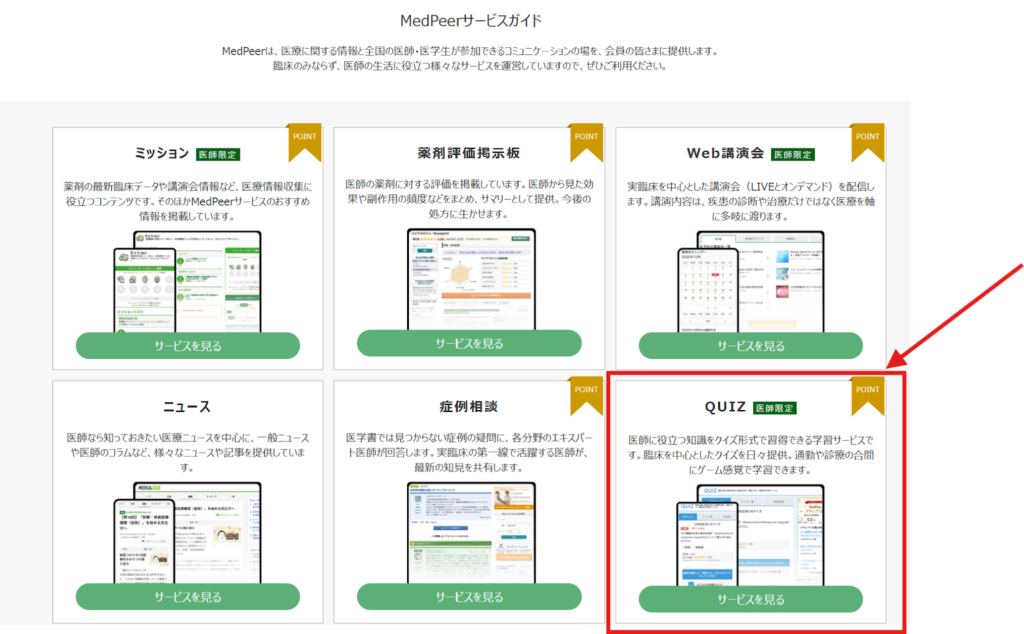This screenshot has width=1024, height=634.
Task: Click the POINT ribbon on the 症例相談 card
Action: point(586,394)
